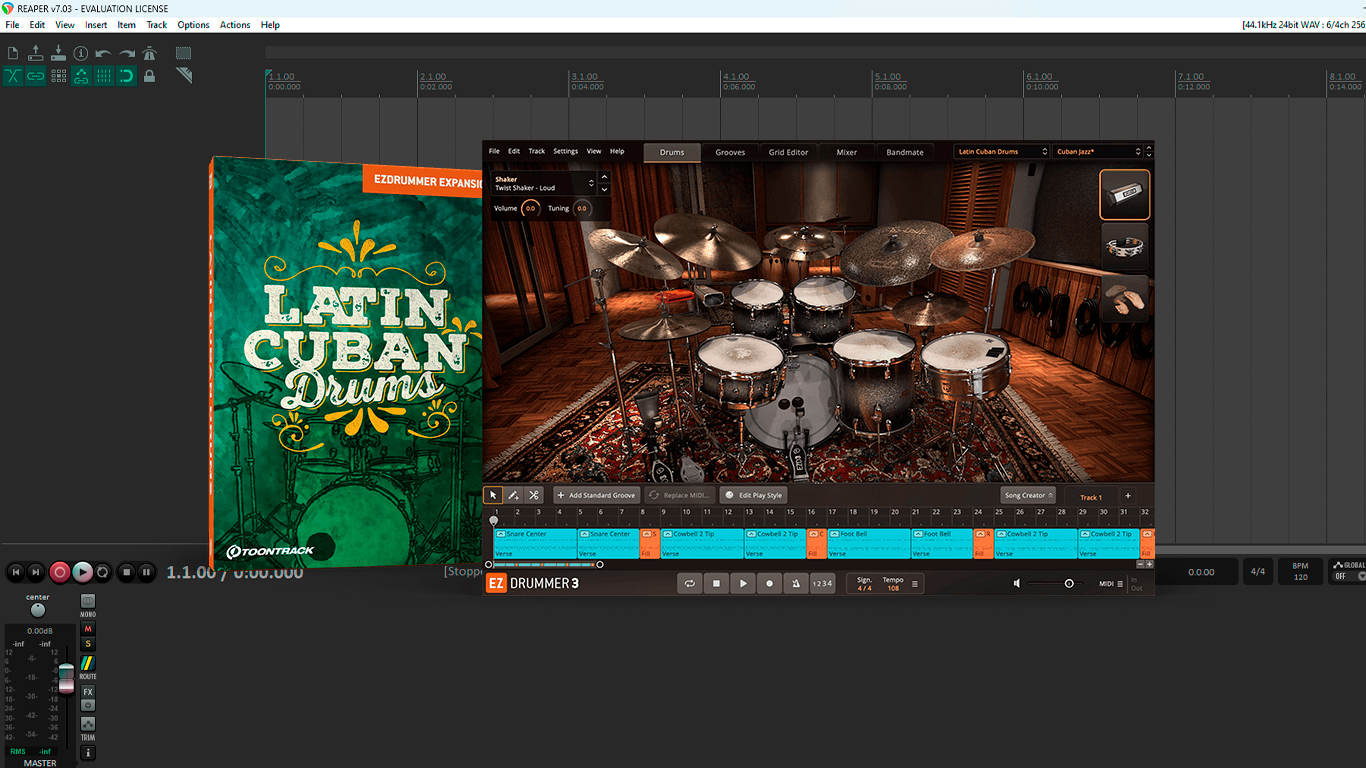Click Edit Play Style button
This screenshot has width=1366, height=768.
[753, 495]
